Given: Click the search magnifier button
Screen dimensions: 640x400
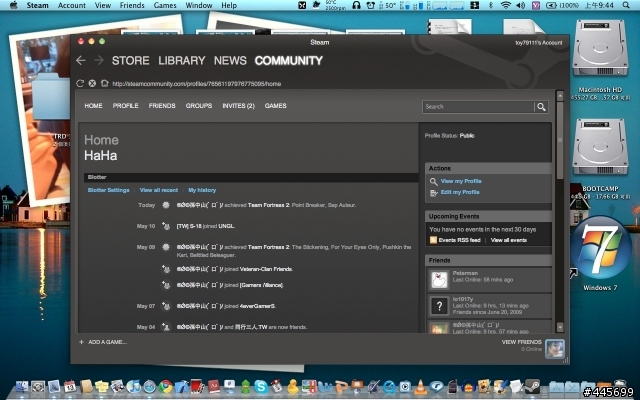Looking at the screenshot, I should click(541, 107).
